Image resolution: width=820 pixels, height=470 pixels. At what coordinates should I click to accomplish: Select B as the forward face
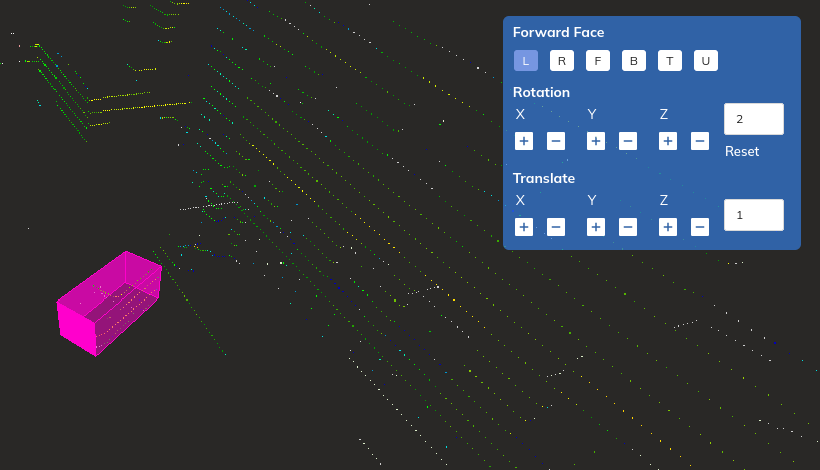coord(633,61)
